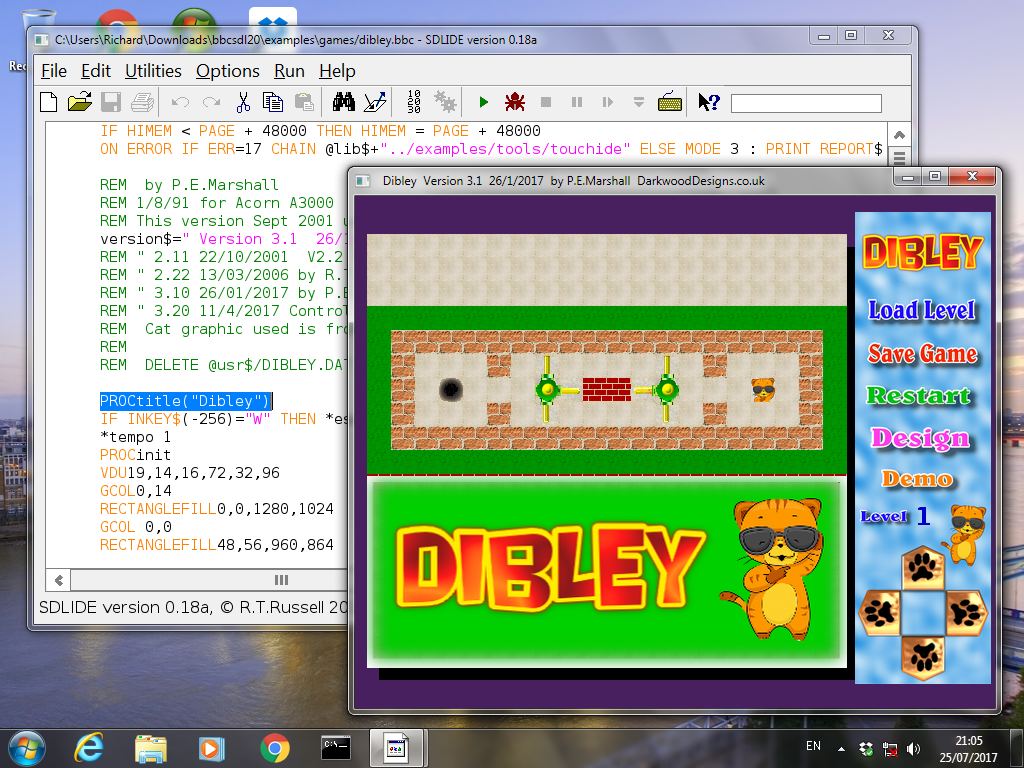This screenshot has width=1024, height=768.
Task: Click the Renumber (10 20 30) icon
Action: tap(414, 102)
